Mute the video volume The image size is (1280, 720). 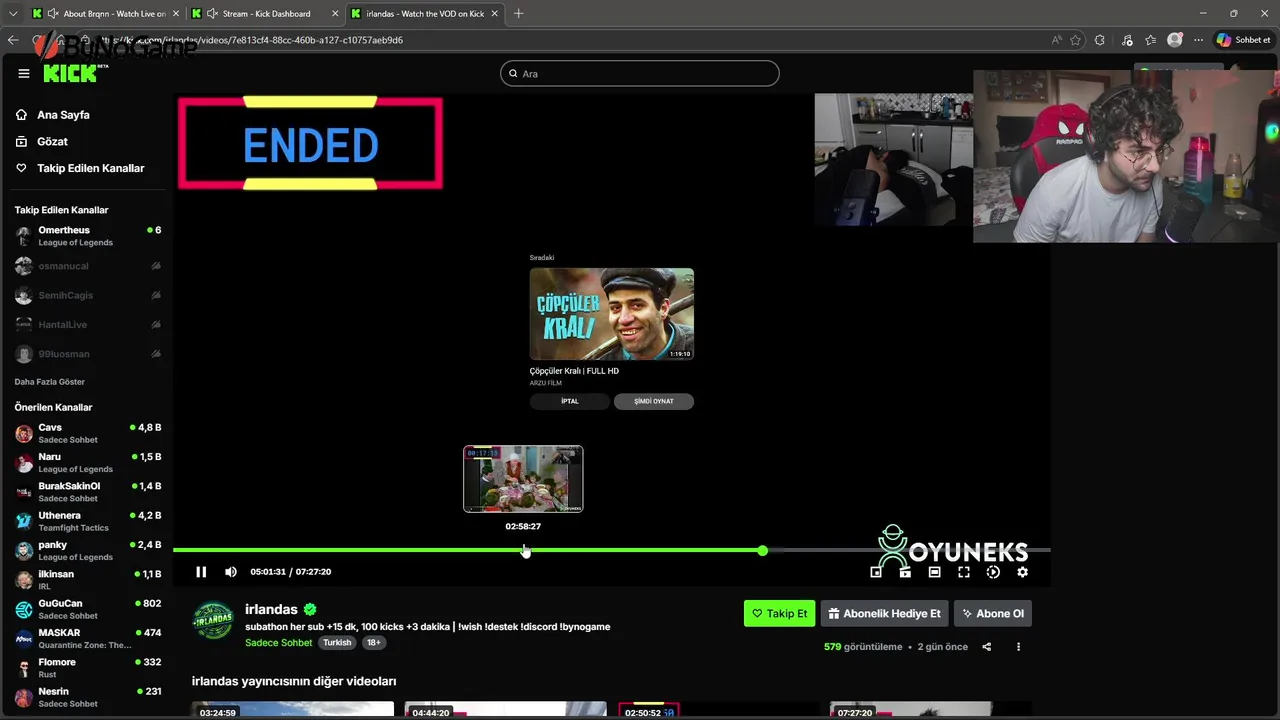tap(231, 572)
